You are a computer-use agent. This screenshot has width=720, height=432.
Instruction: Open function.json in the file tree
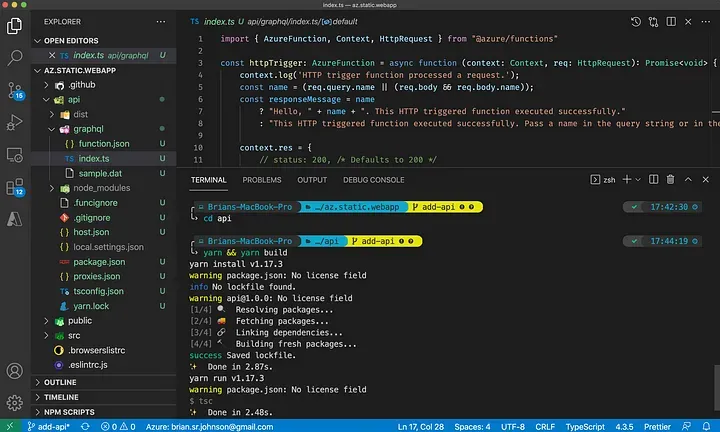(104, 144)
